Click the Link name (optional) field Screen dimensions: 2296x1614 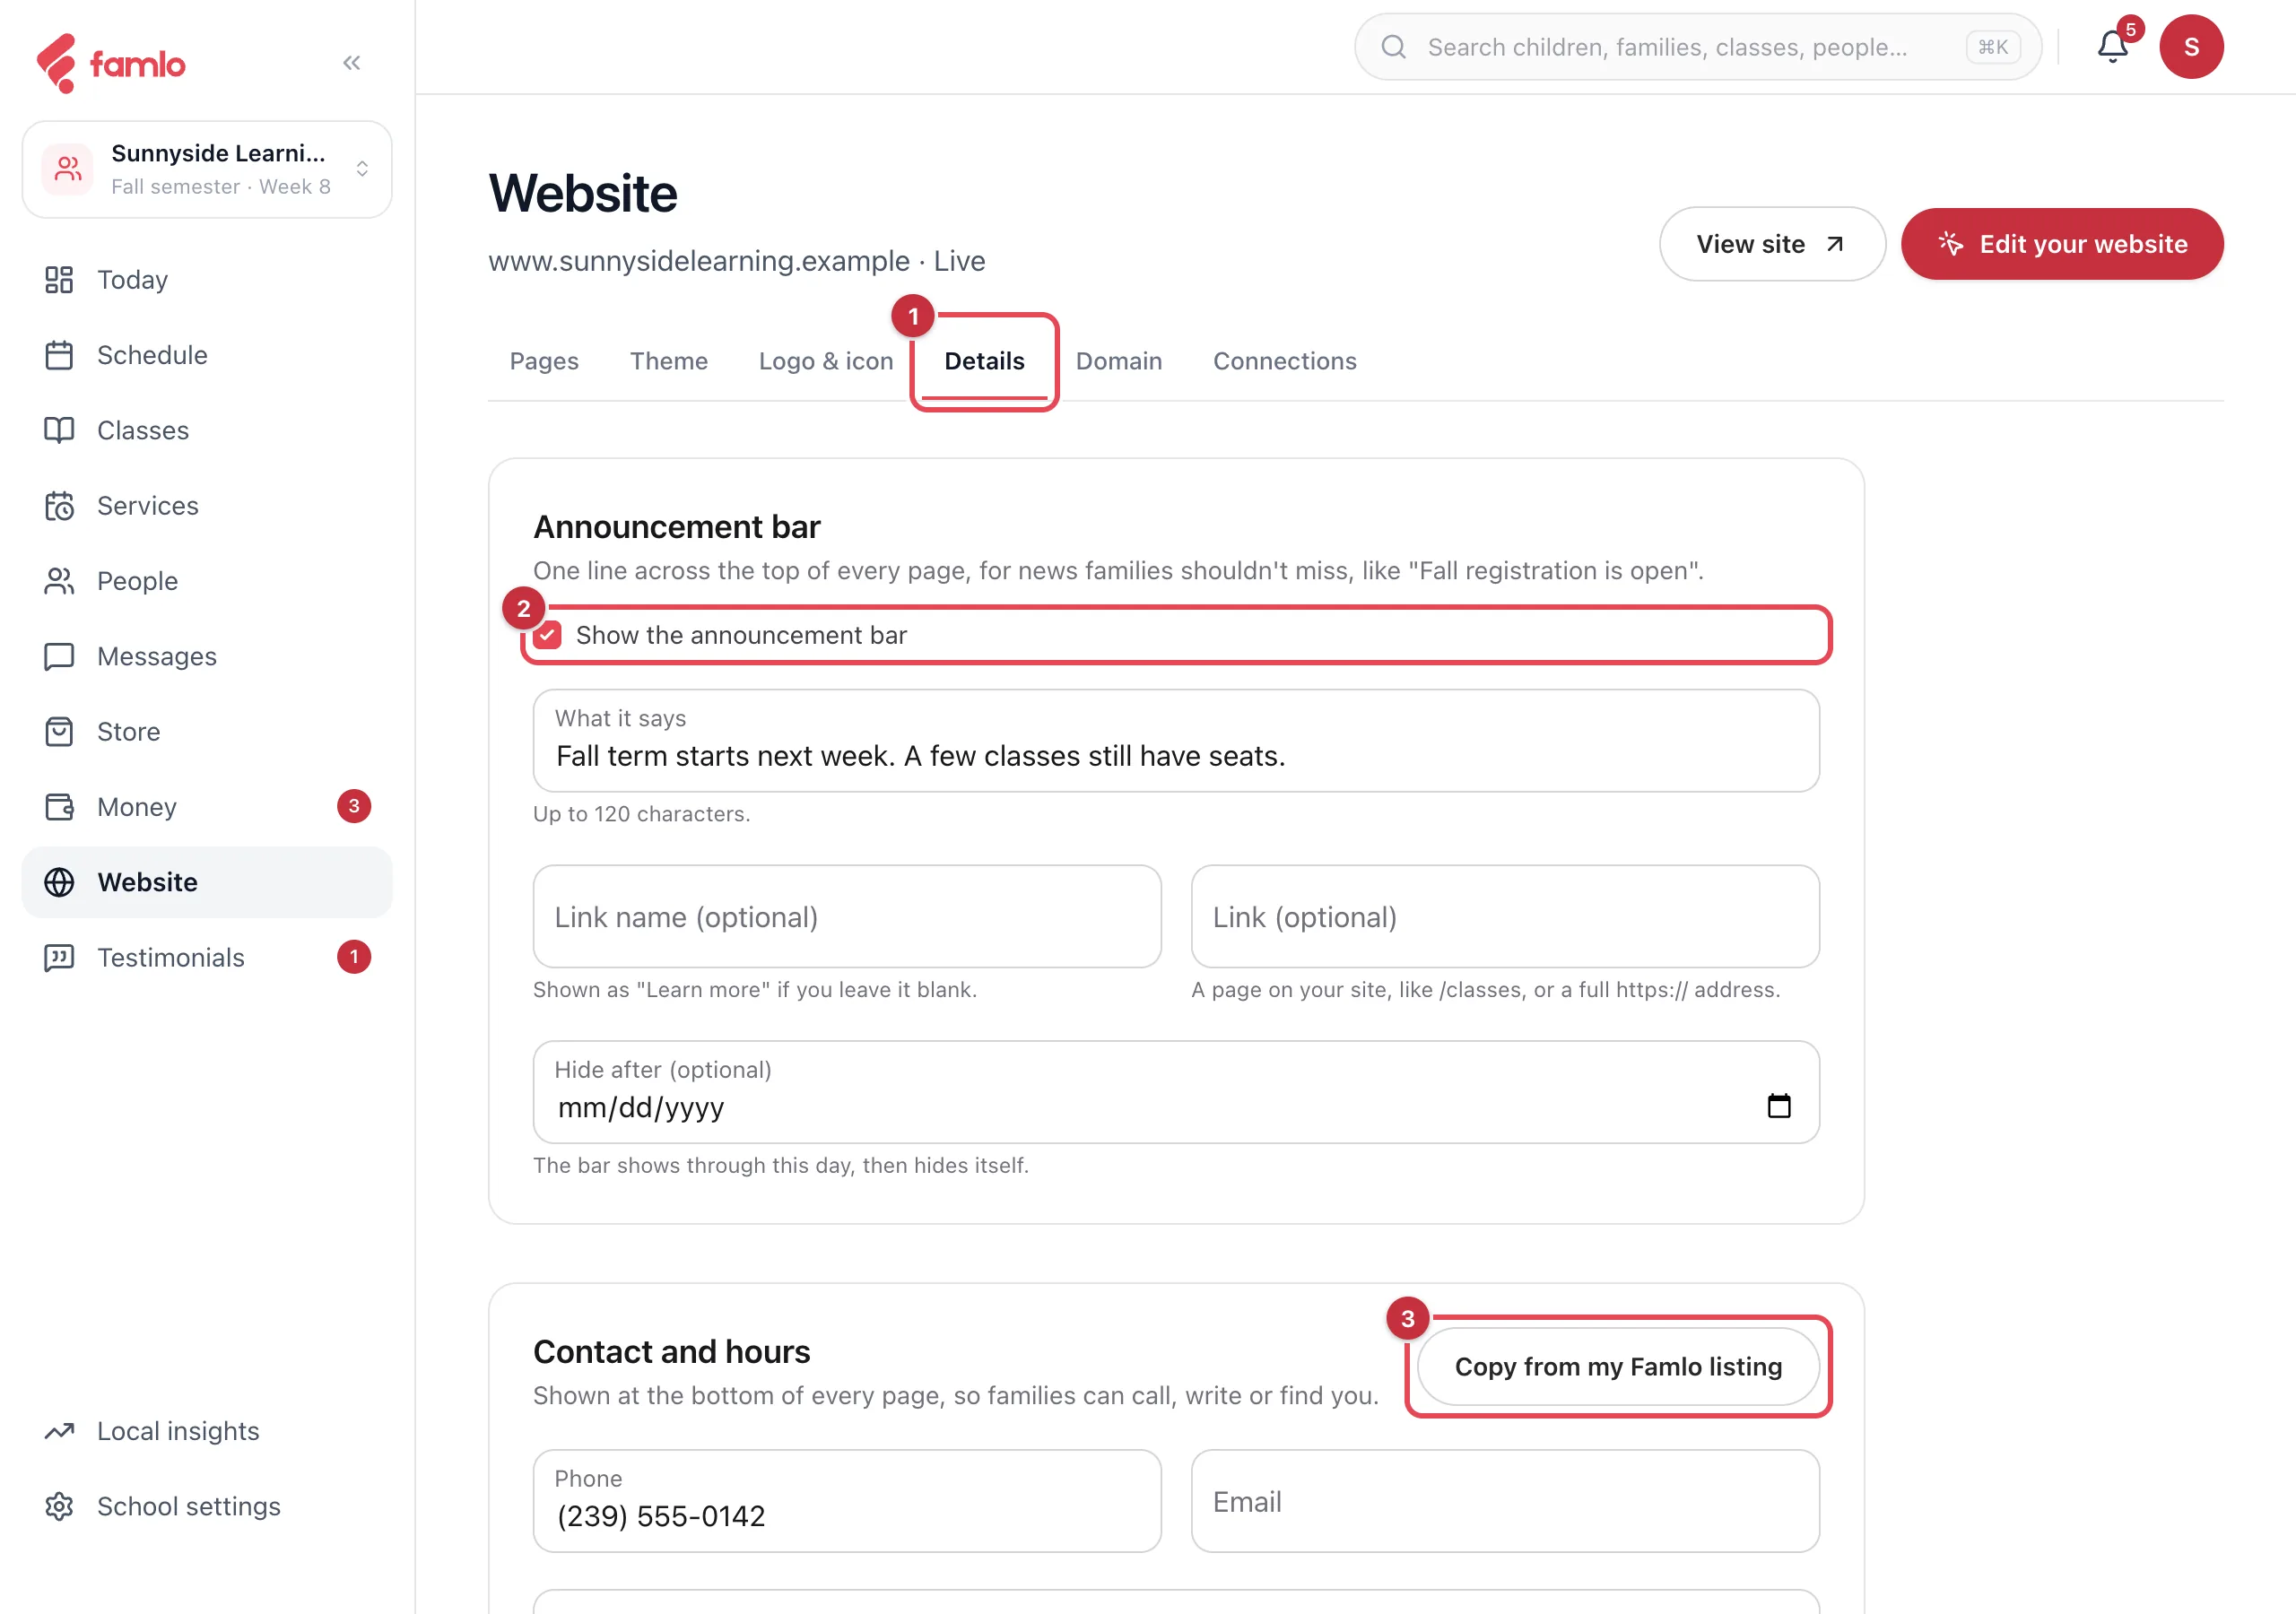[847, 916]
